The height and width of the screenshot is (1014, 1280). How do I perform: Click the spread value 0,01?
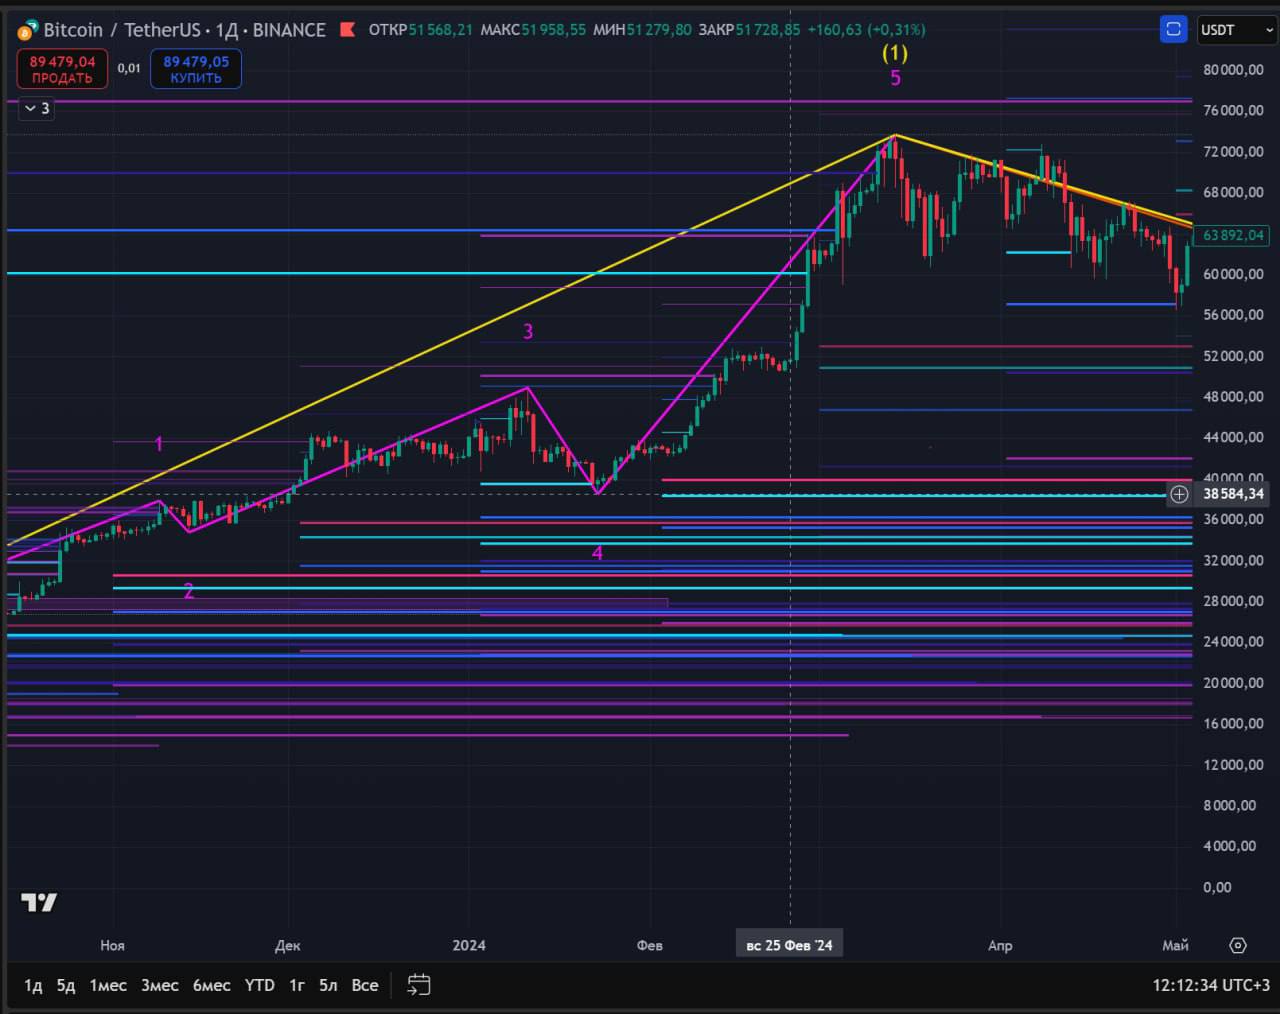[x=129, y=69]
